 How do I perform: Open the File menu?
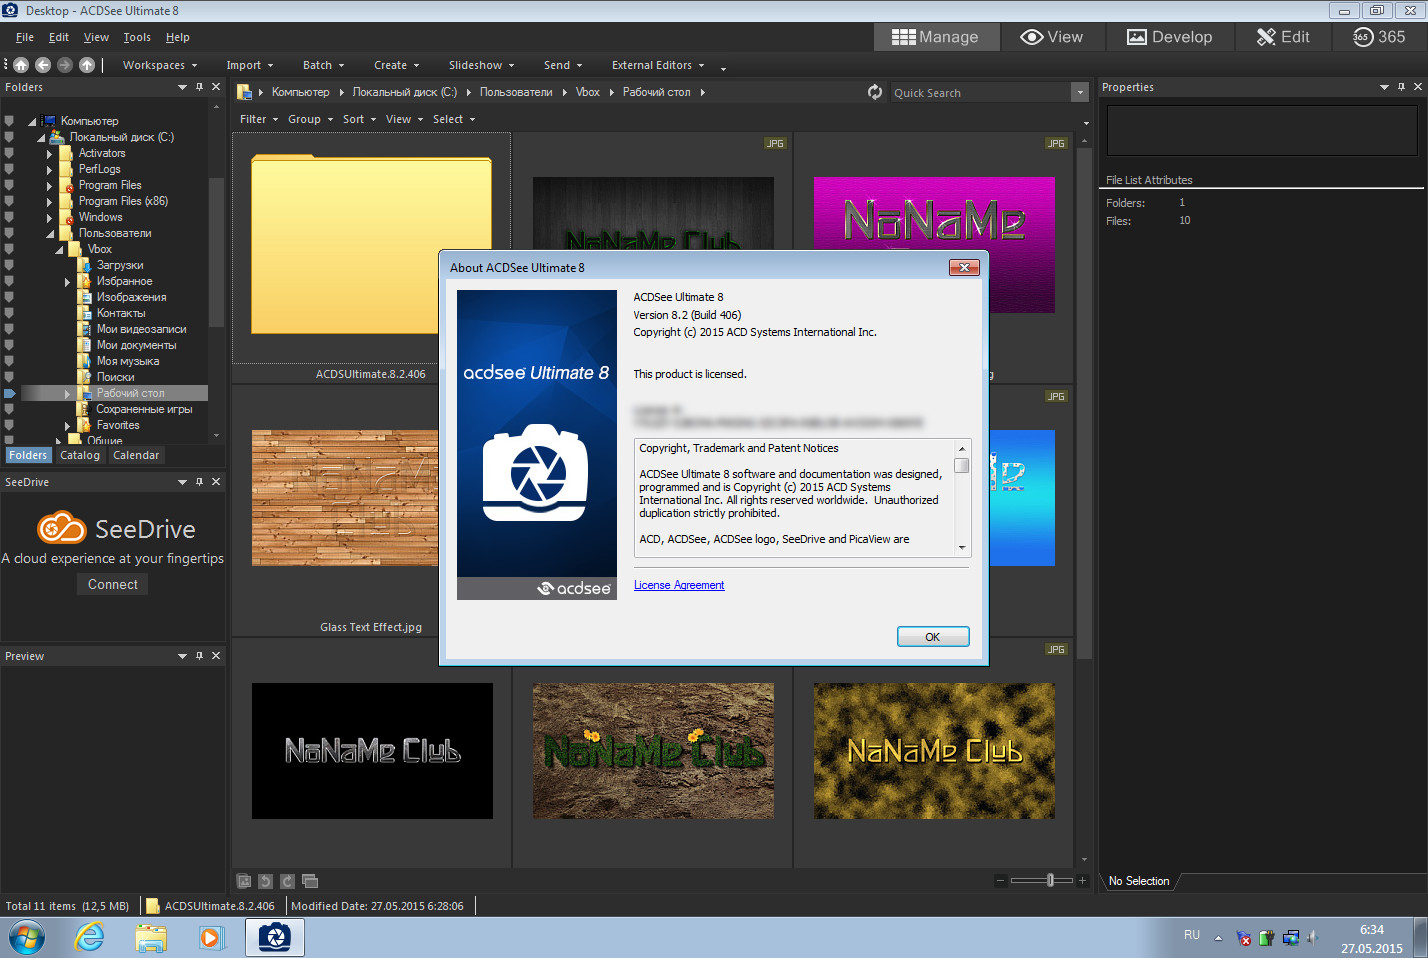coord(25,37)
